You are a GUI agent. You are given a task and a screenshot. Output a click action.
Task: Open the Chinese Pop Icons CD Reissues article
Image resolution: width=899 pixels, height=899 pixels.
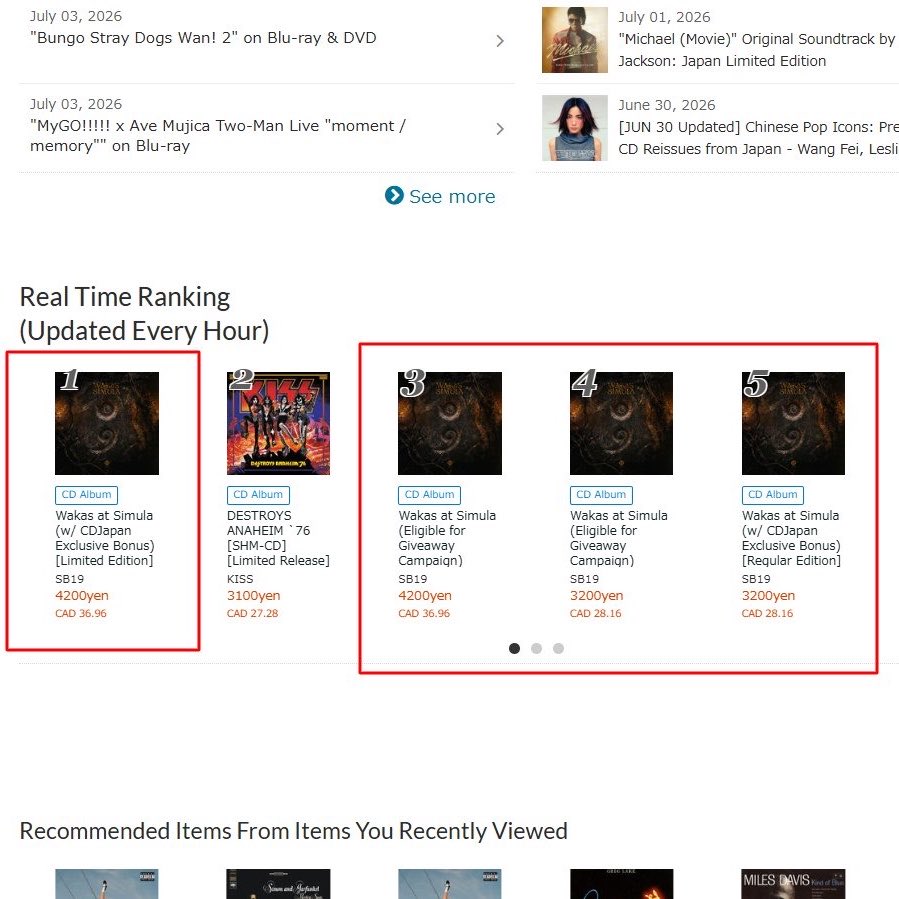pyautogui.click(x=758, y=138)
